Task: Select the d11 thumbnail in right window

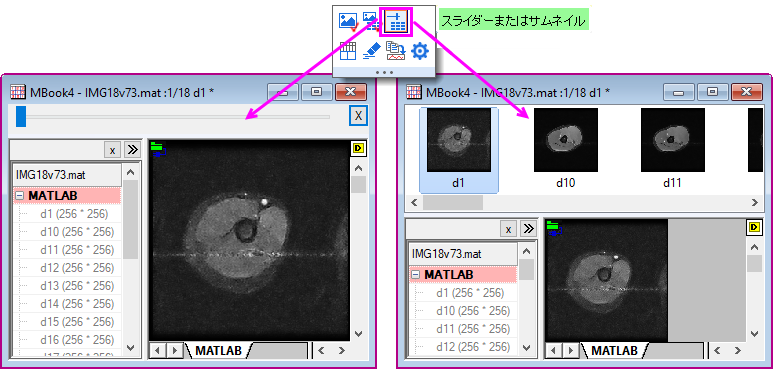Action: [672, 150]
